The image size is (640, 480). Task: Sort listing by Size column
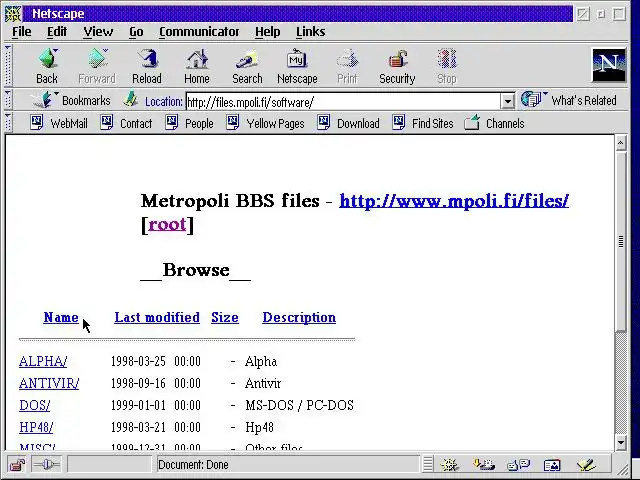pos(225,317)
